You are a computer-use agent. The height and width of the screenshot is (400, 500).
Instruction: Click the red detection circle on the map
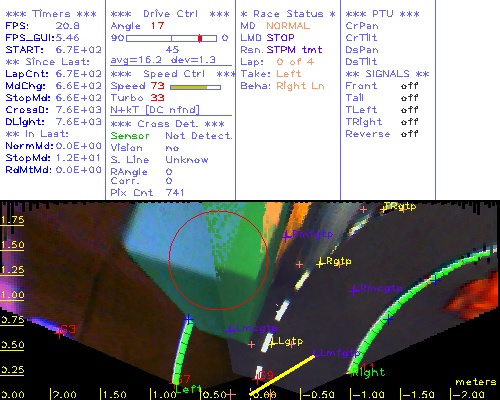click(x=218, y=260)
